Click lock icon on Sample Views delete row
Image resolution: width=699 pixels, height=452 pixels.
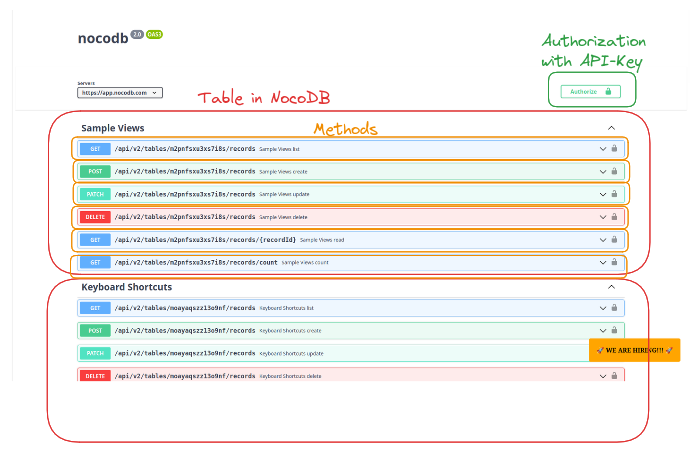click(614, 217)
